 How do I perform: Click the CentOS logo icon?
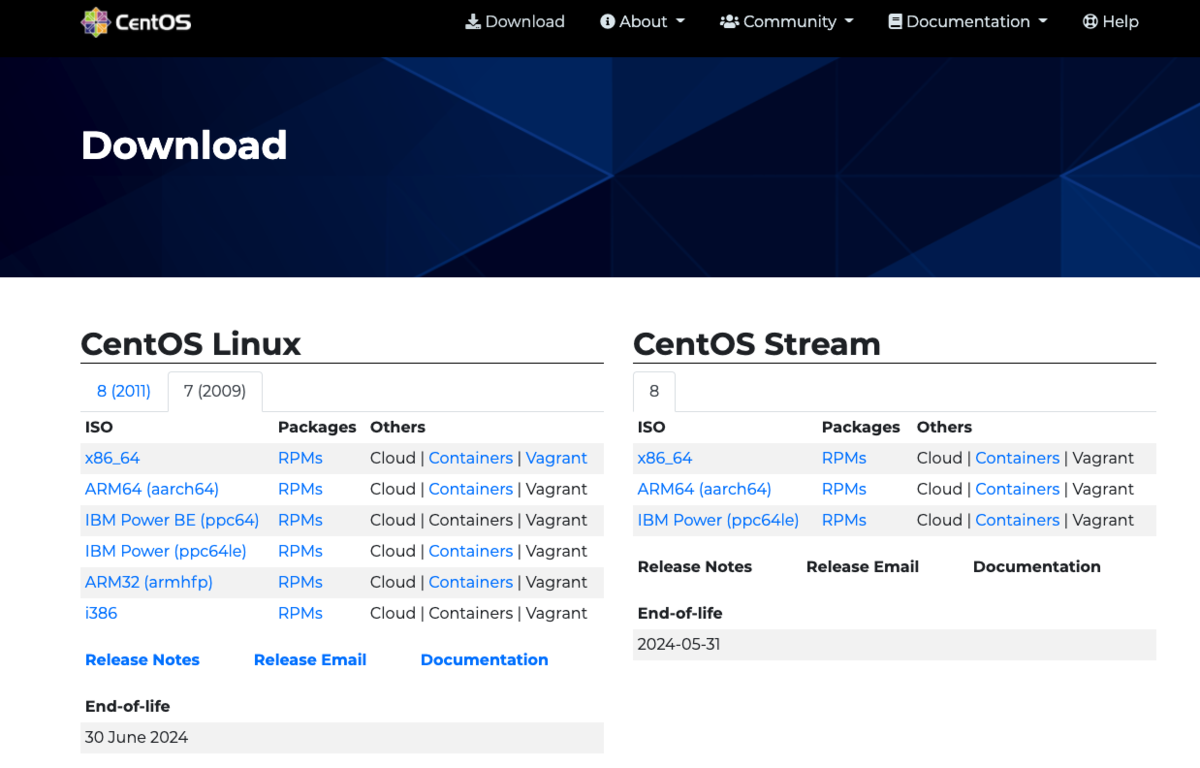(95, 22)
